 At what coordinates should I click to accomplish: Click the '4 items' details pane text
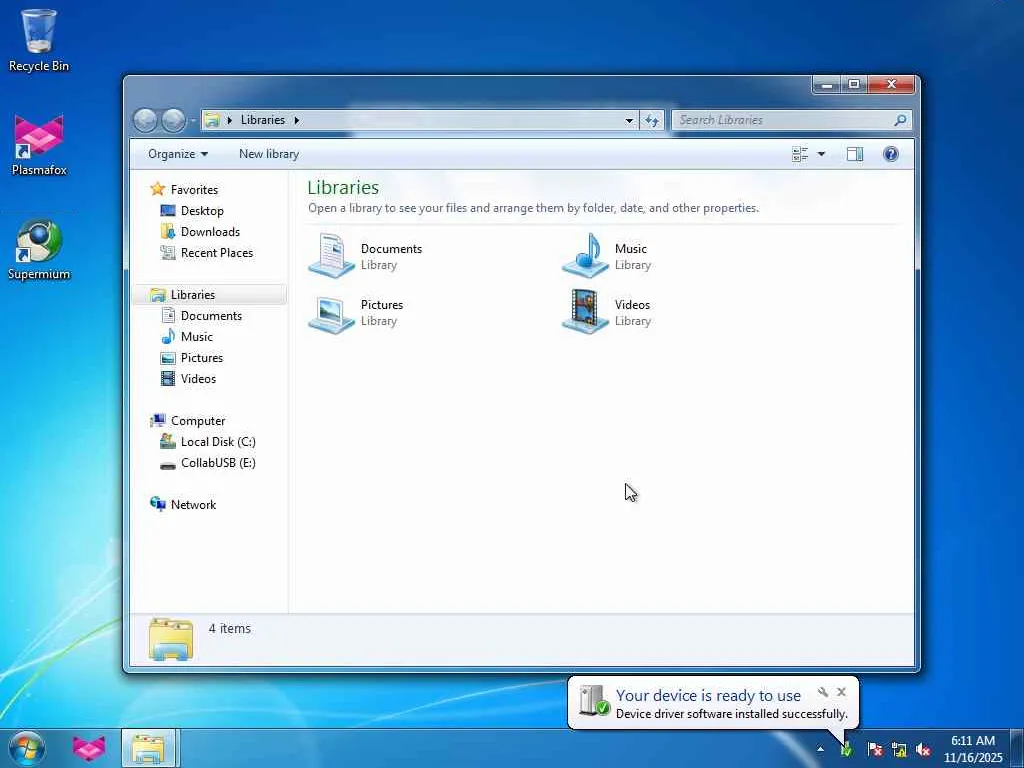point(229,628)
